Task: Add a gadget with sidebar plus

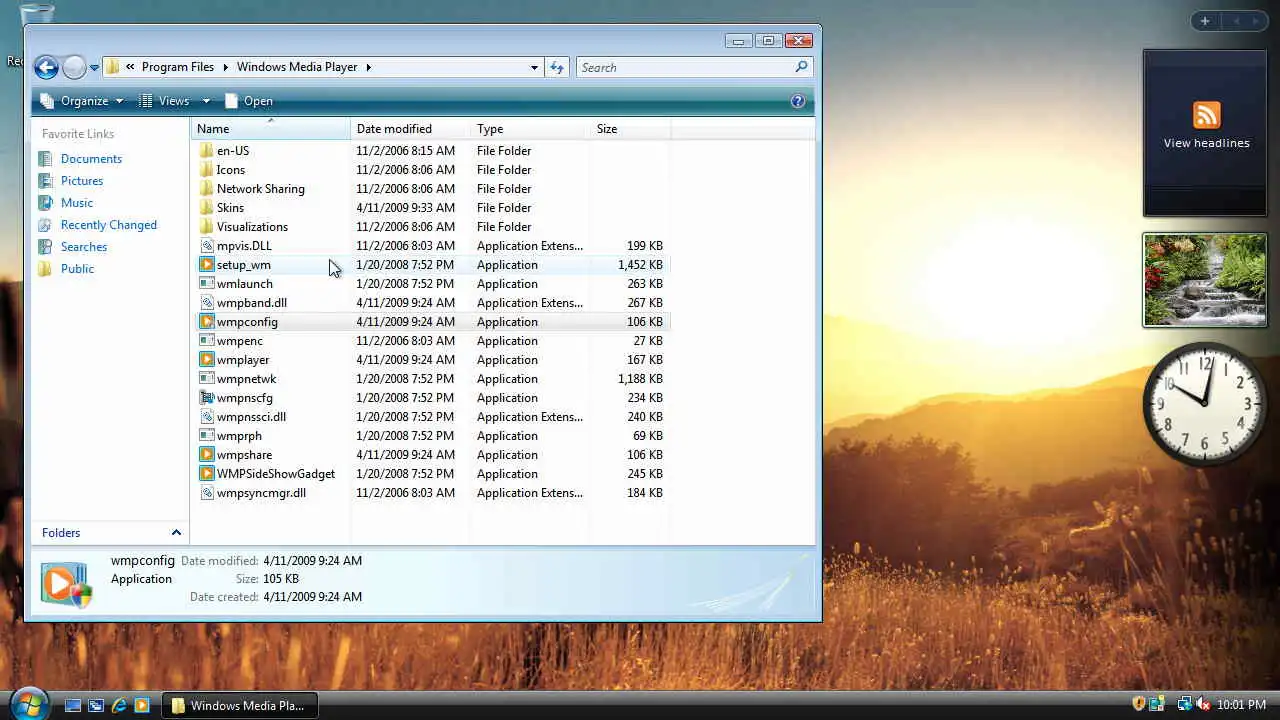Action: tap(1205, 21)
